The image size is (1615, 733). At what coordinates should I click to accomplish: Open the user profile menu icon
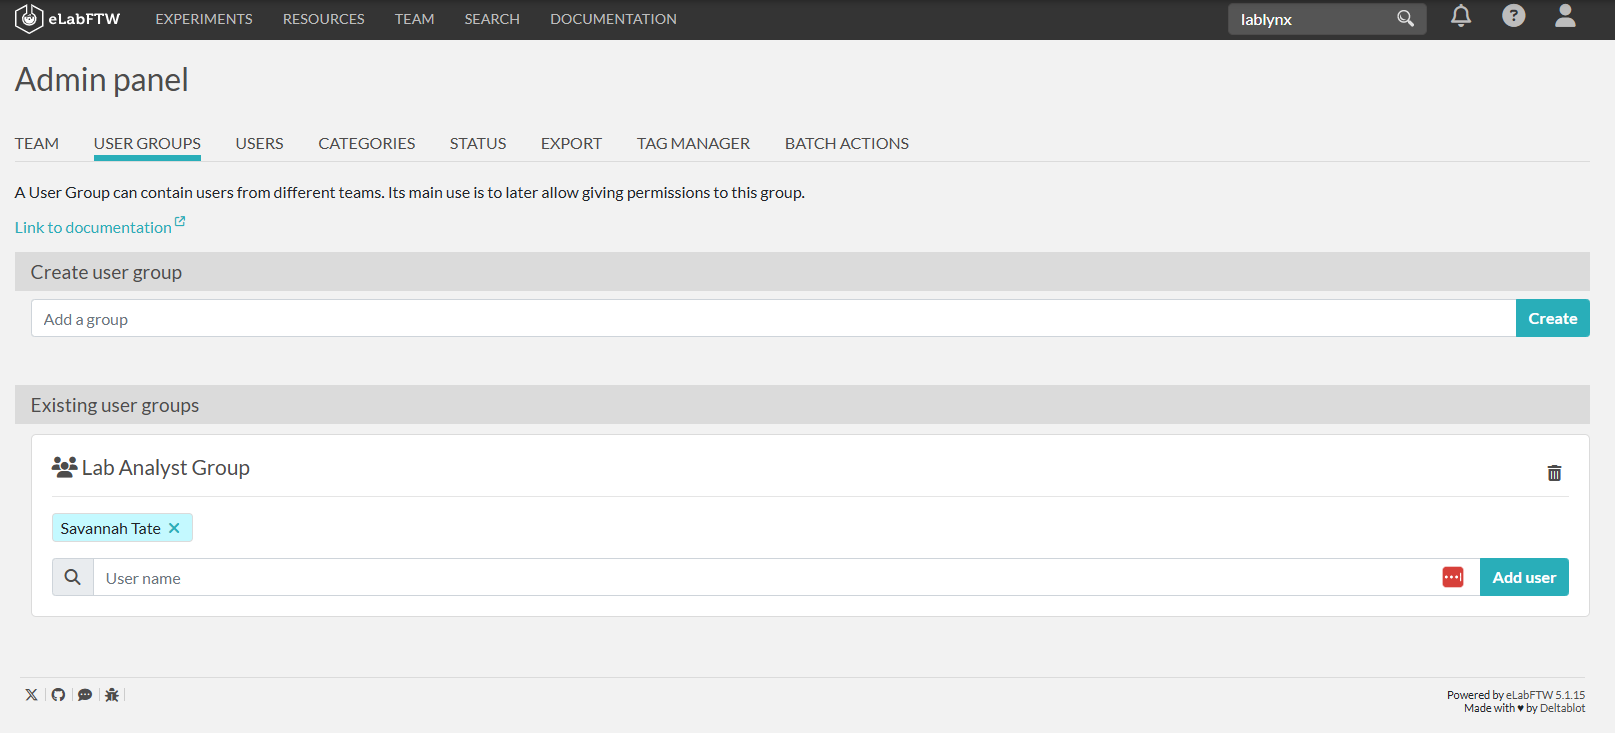click(1565, 16)
